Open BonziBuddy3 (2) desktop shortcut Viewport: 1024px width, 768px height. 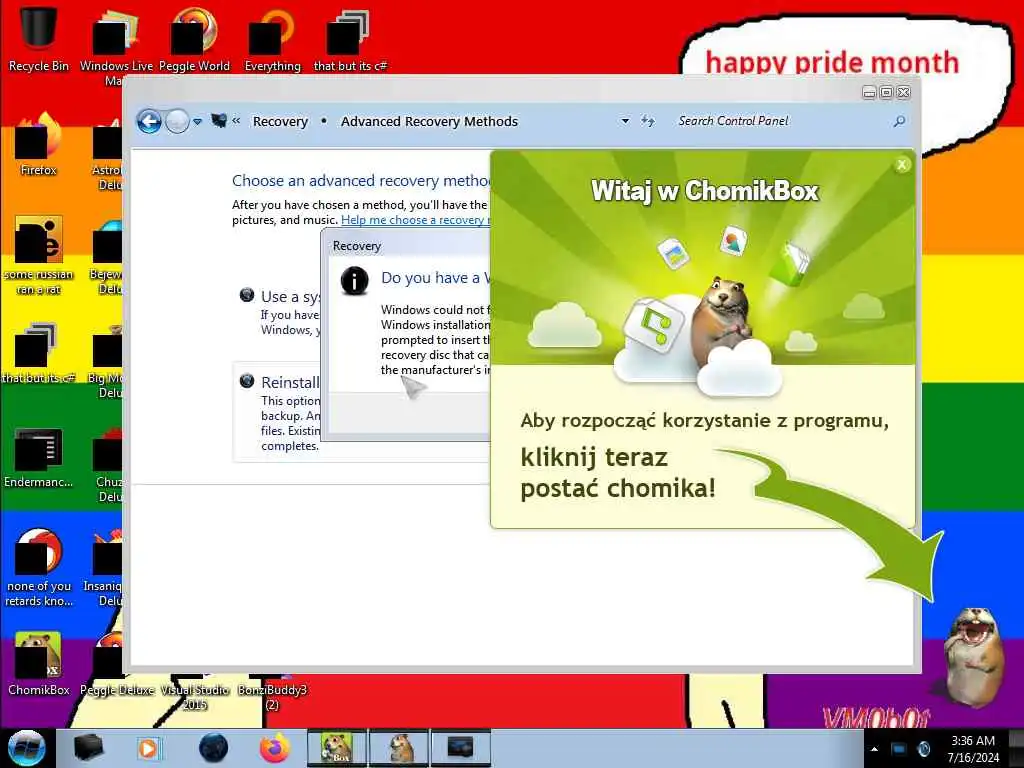point(272,697)
